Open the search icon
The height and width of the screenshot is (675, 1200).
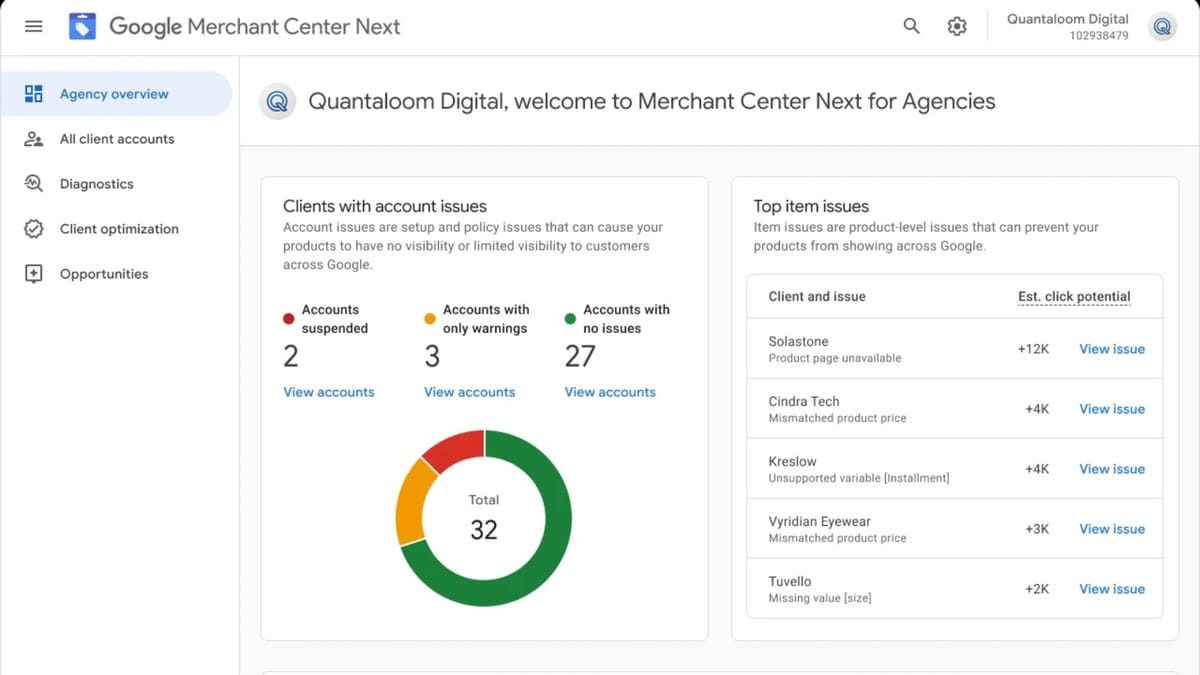pyautogui.click(x=911, y=26)
